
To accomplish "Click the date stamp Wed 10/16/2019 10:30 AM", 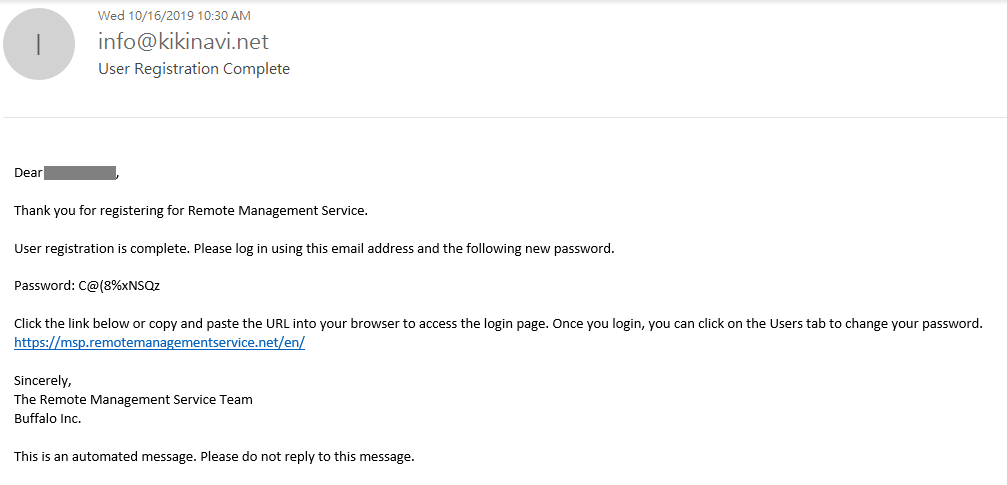I will pyautogui.click(x=174, y=15).
